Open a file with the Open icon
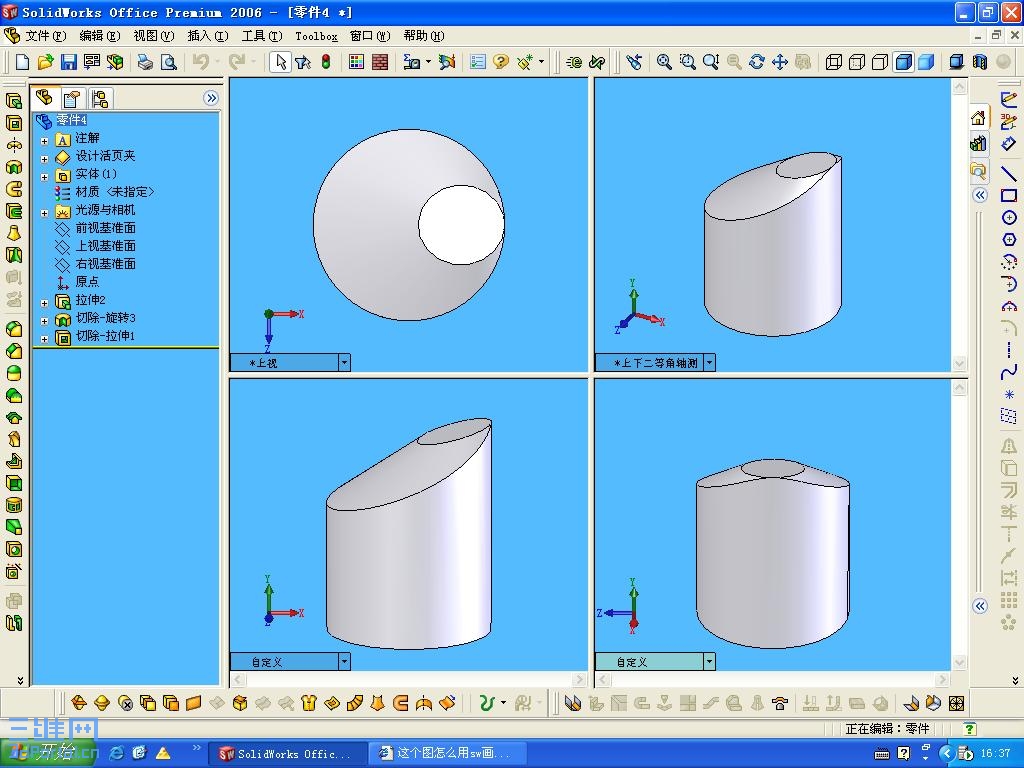 coord(45,62)
